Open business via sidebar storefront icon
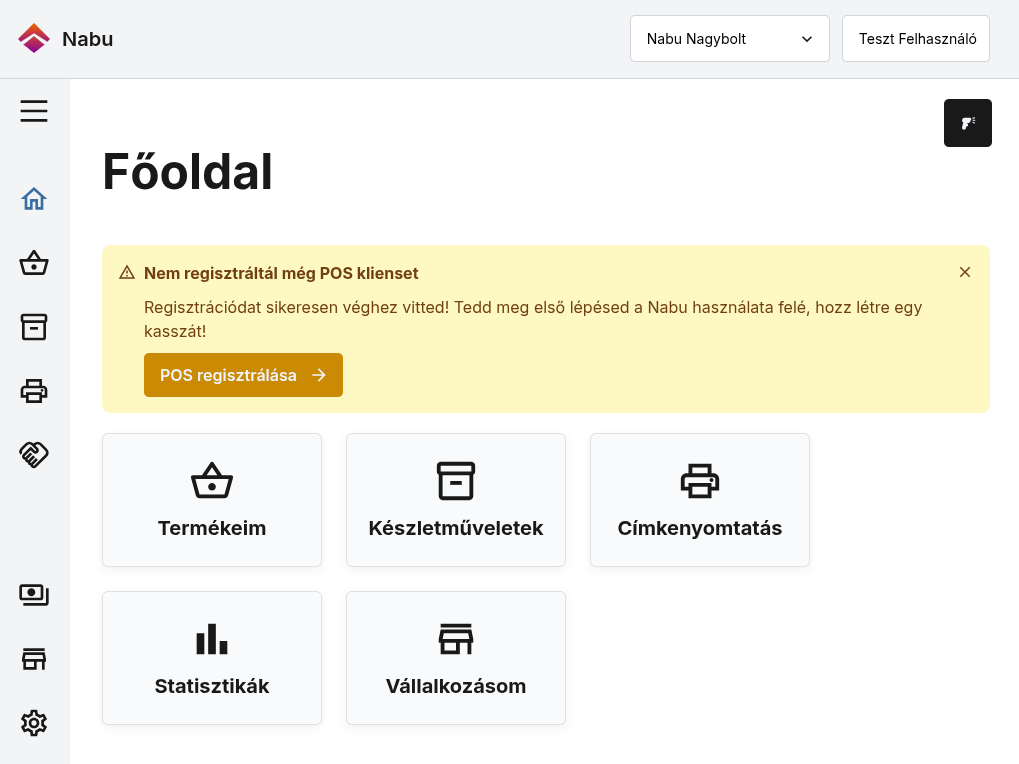The width and height of the screenshot is (1019, 764). [x=34, y=659]
